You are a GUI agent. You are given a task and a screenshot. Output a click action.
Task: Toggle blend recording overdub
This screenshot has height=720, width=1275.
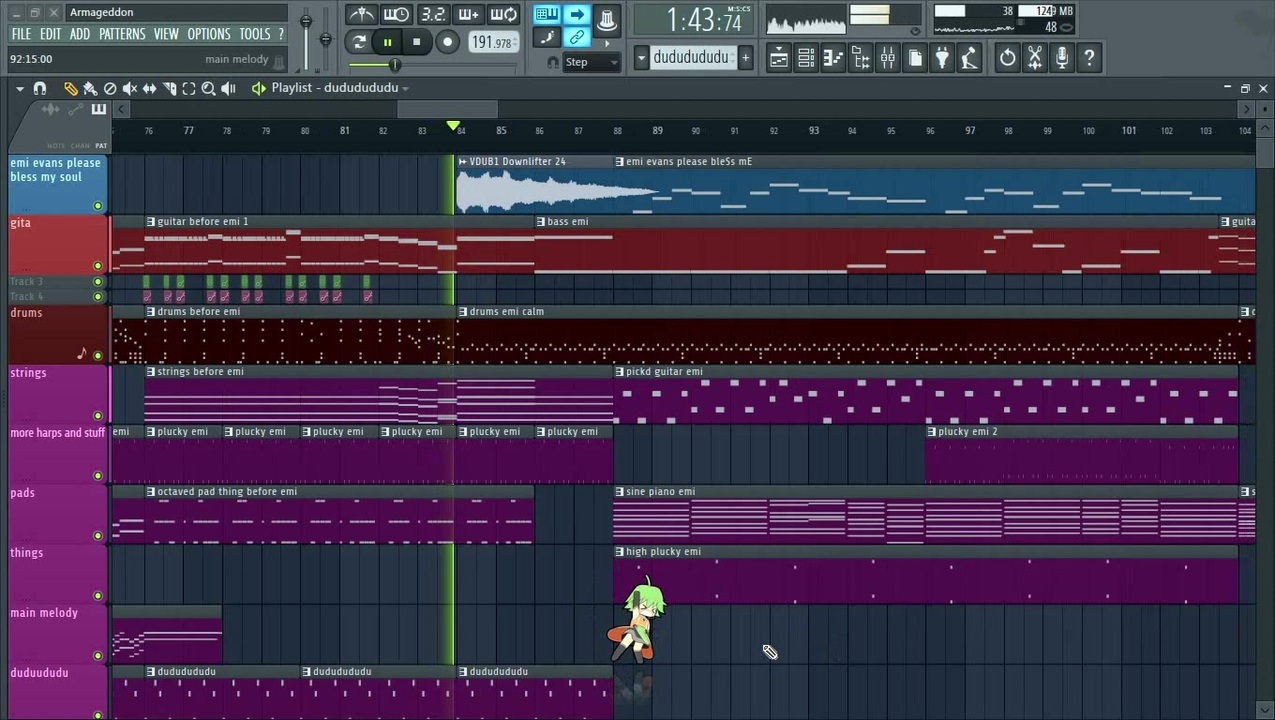click(467, 14)
